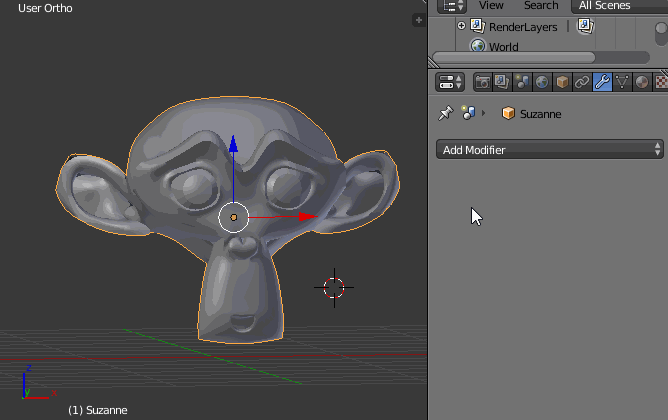Open the Render properties camera tab
Screen dimensions: 668x420
(x=483, y=82)
